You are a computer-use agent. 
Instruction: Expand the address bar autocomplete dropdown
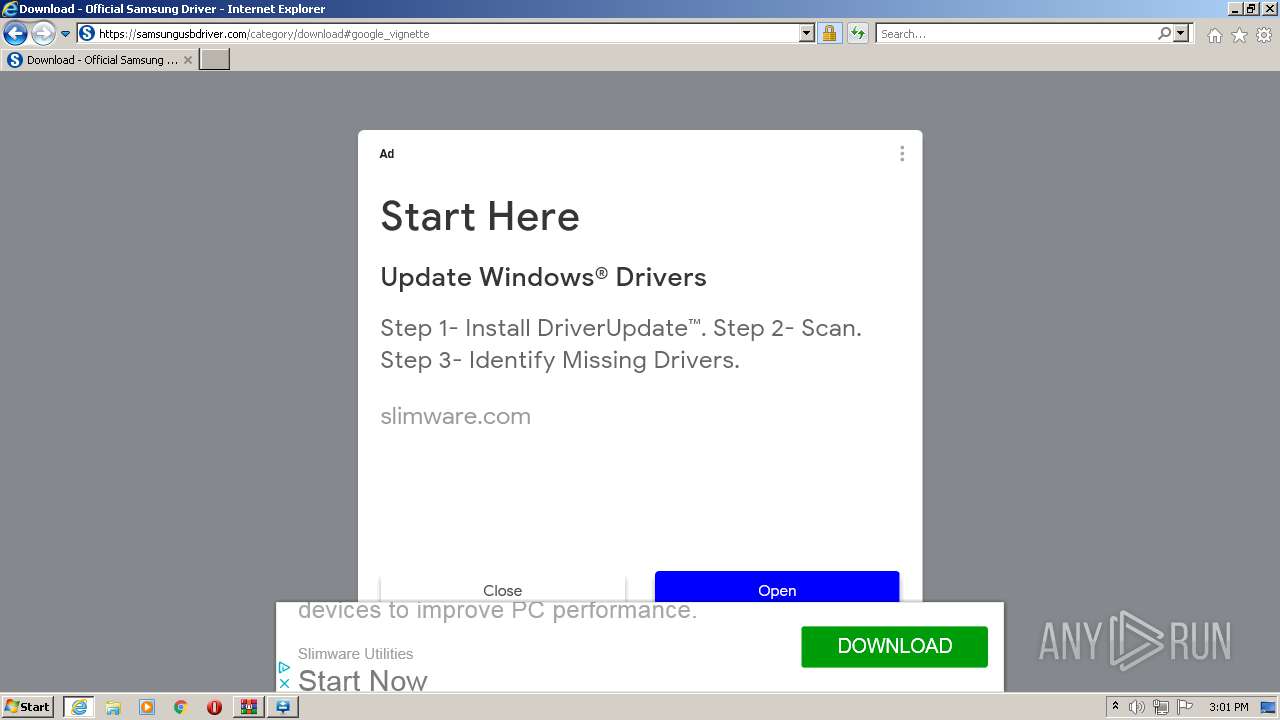click(x=807, y=33)
